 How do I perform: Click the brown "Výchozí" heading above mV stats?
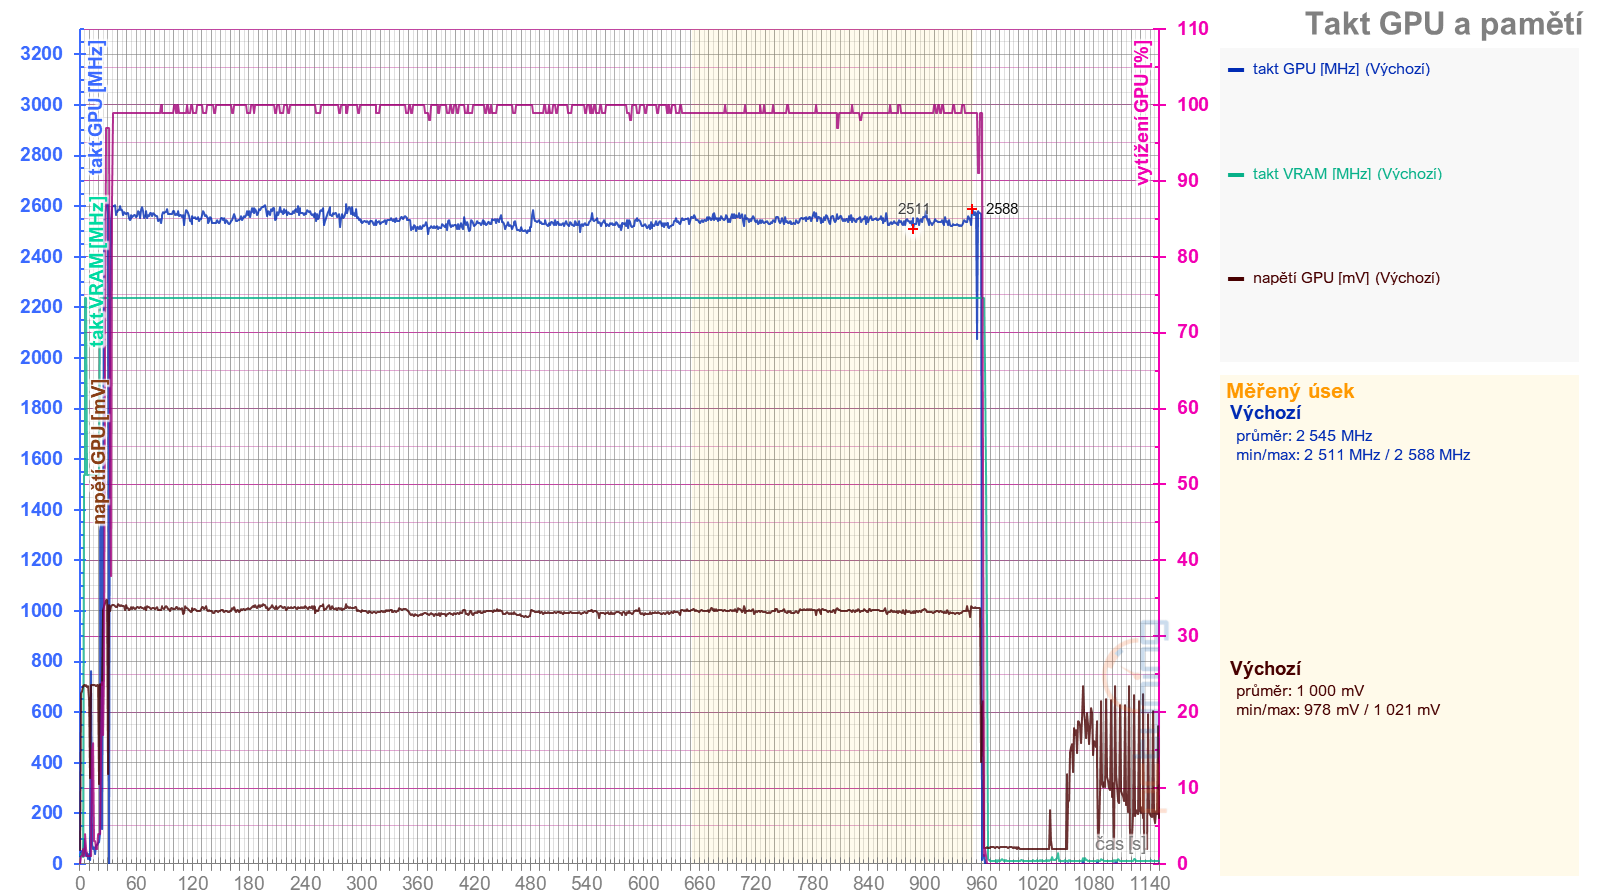1265,669
